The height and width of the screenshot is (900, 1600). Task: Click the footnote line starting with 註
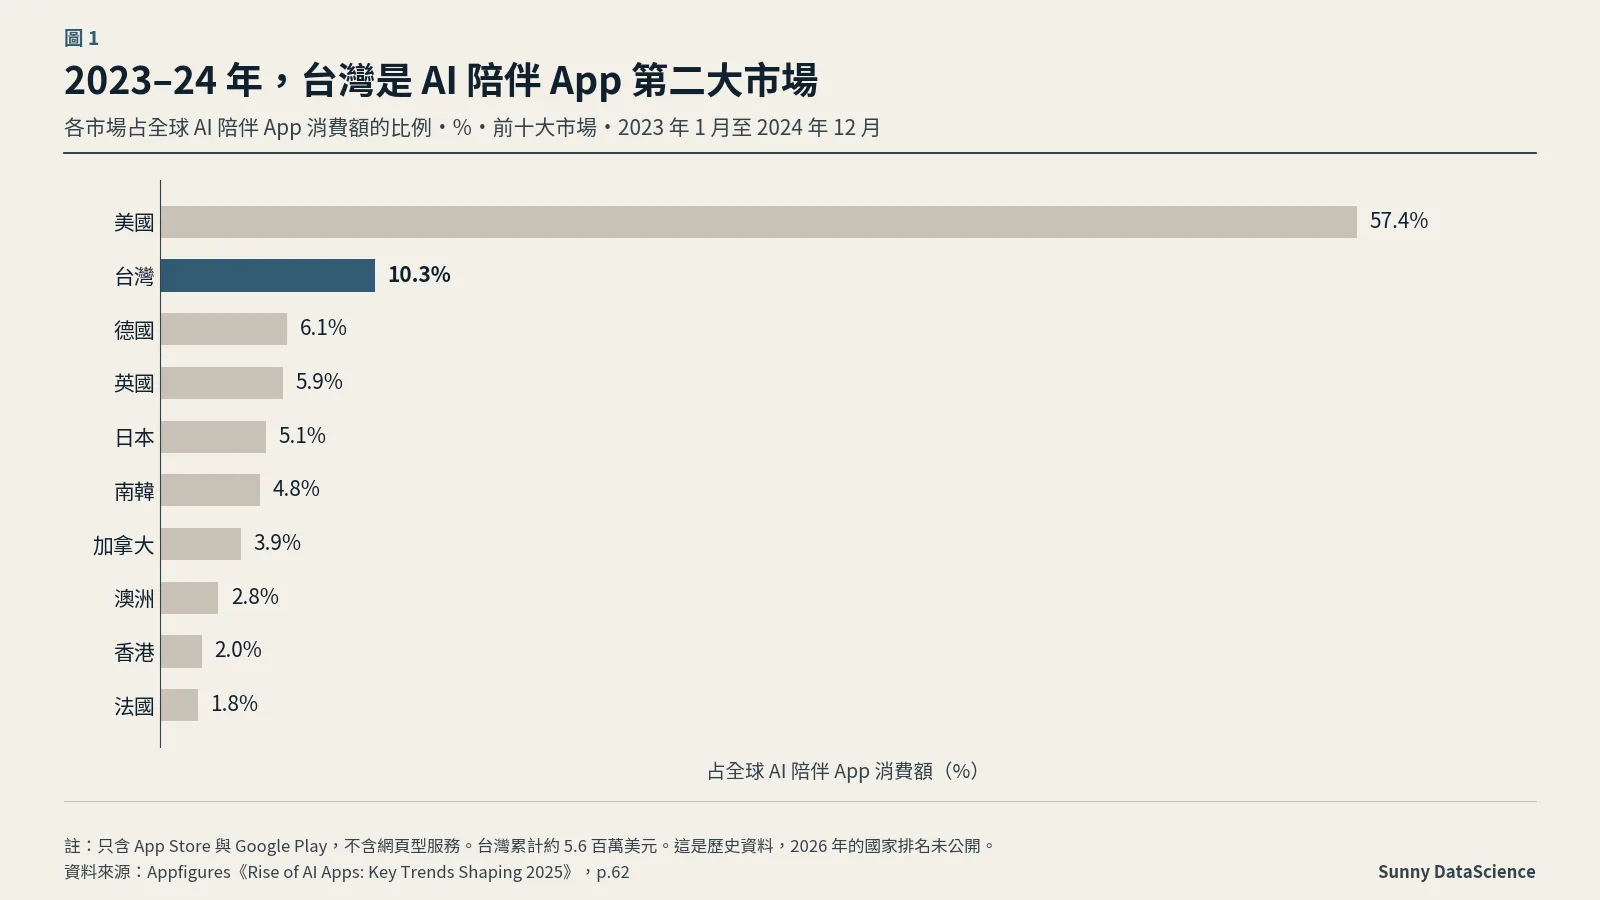pyautogui.click(x=531, y=846)
